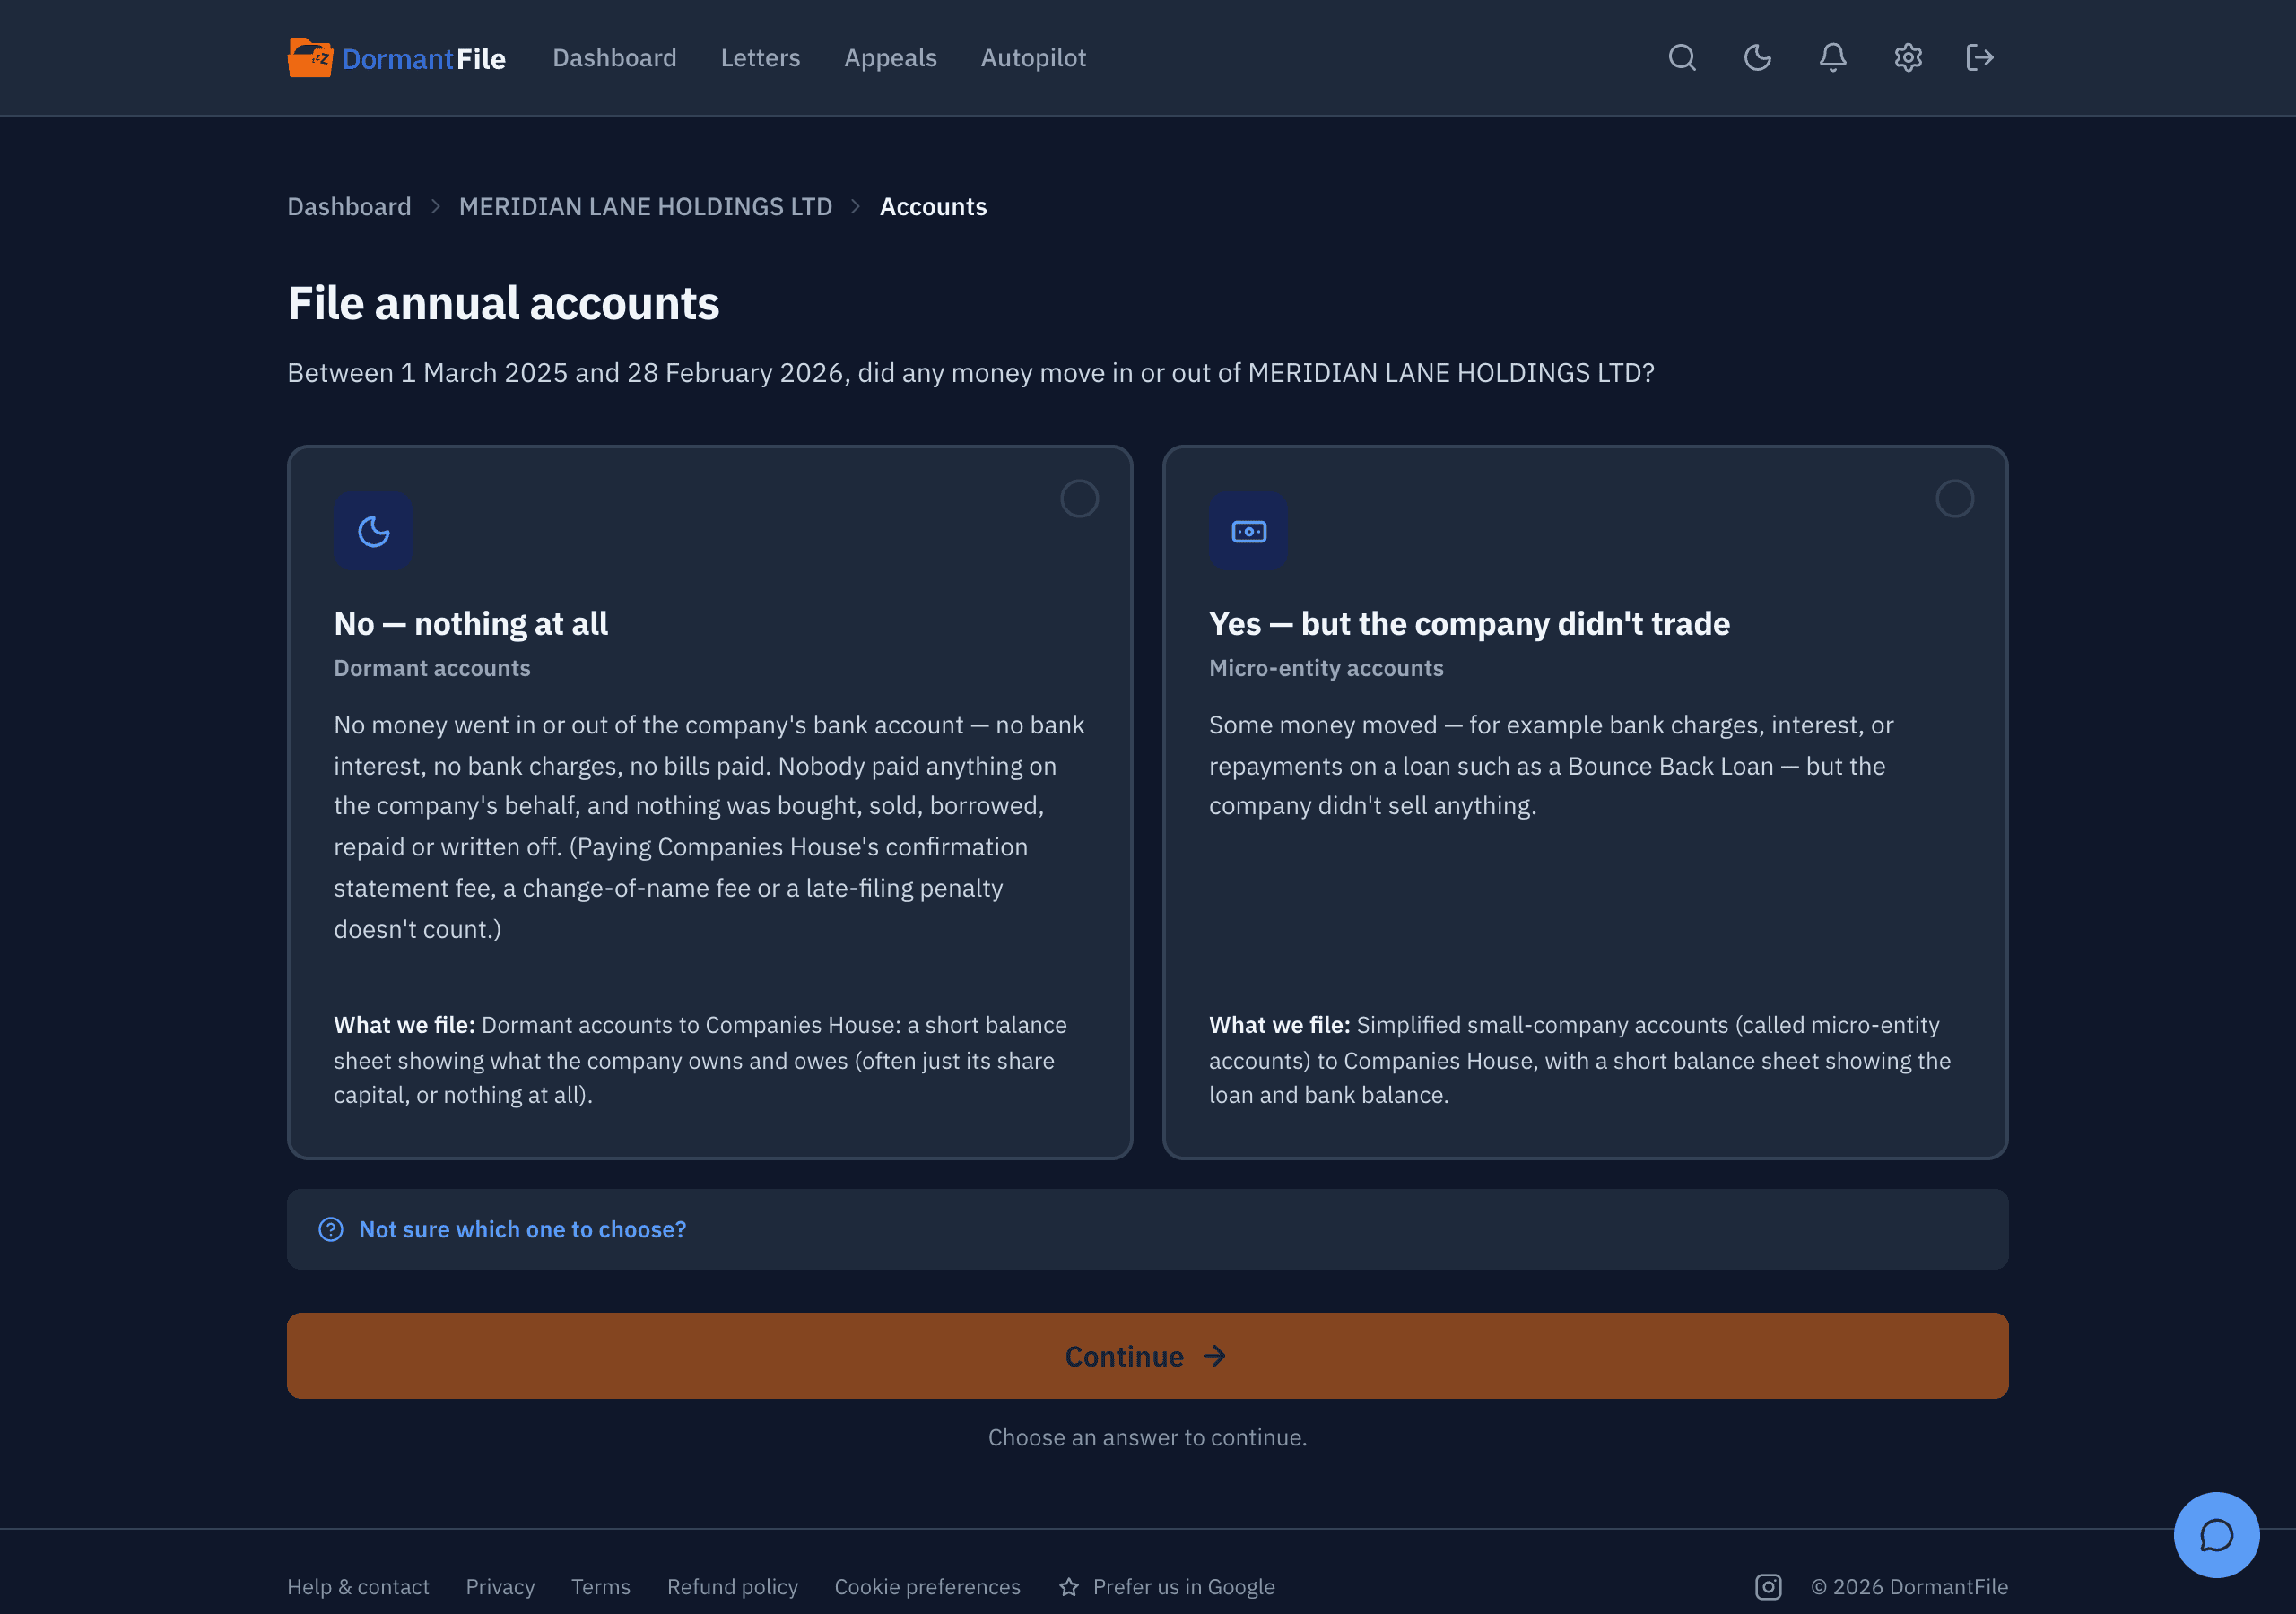Click the 'Dormant accounts' subtitle text
The height and width of the screenshot is (1614, 2296).
point(432,668)
